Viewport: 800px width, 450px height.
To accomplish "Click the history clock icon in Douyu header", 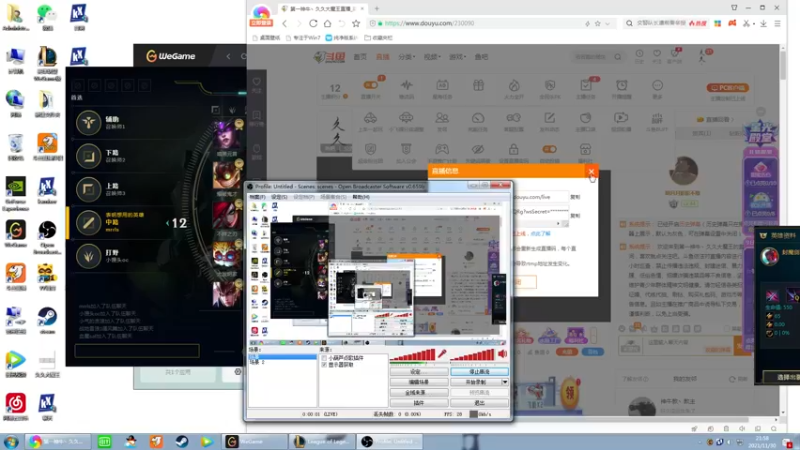I will coord(639,54).
